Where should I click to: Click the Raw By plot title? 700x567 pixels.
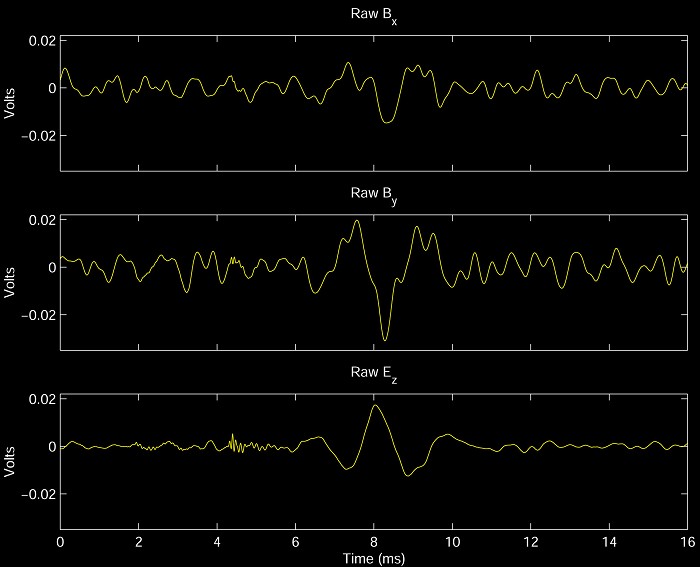[x=373, y=195]
